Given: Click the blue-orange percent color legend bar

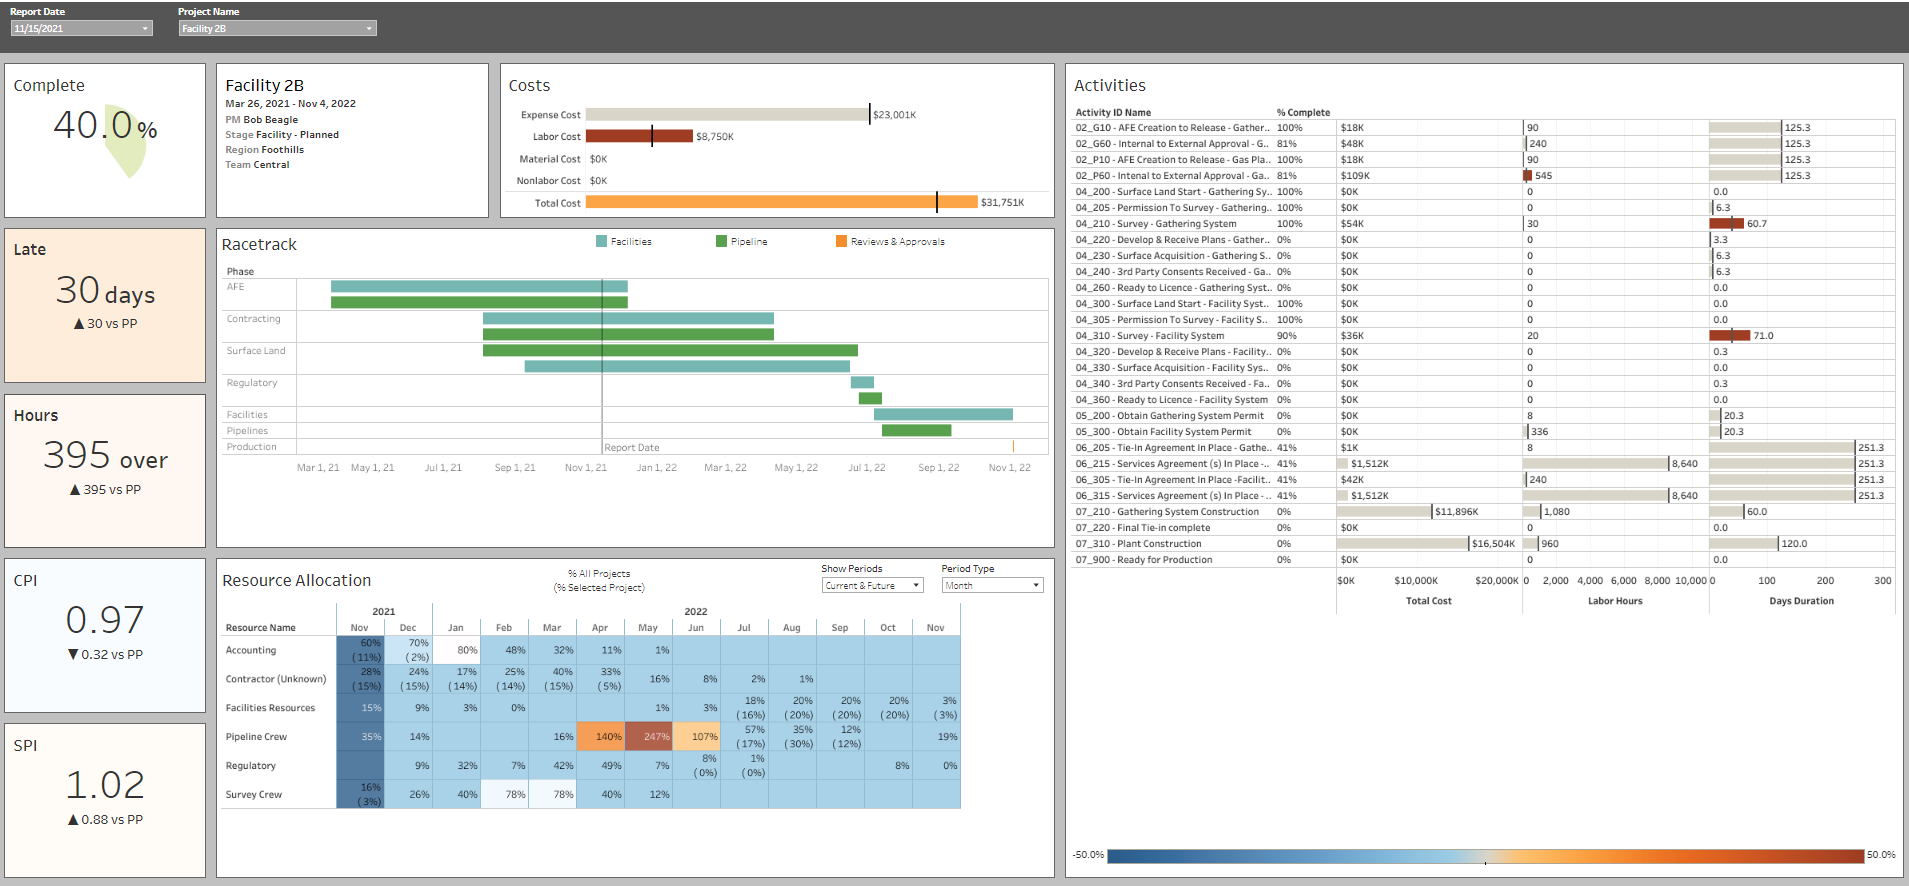Looking at the screenshot, I should [1485, 856].
